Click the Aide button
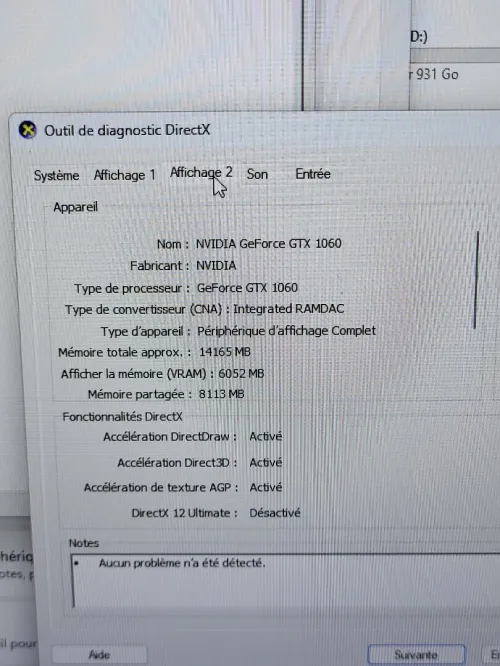Screen dimensions: 500x666 tap(99, 655)
